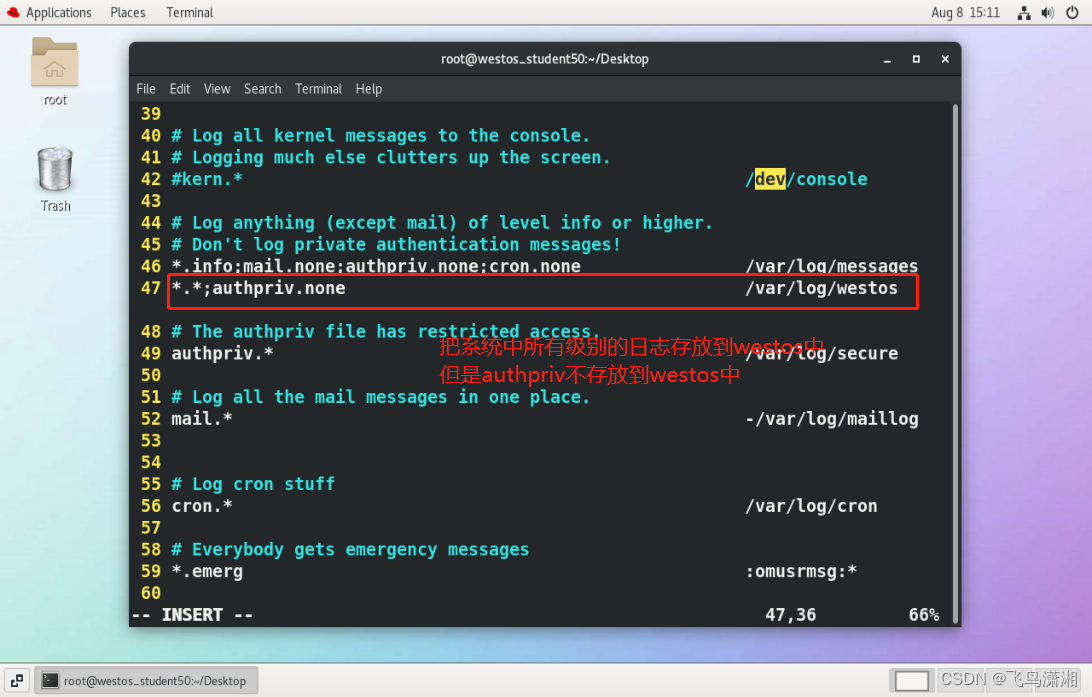The height and width of the screenshot is (697, 1092).
Task: Click the highlighted 'dev' in /dev/console
Action: [x=770, y=179]
